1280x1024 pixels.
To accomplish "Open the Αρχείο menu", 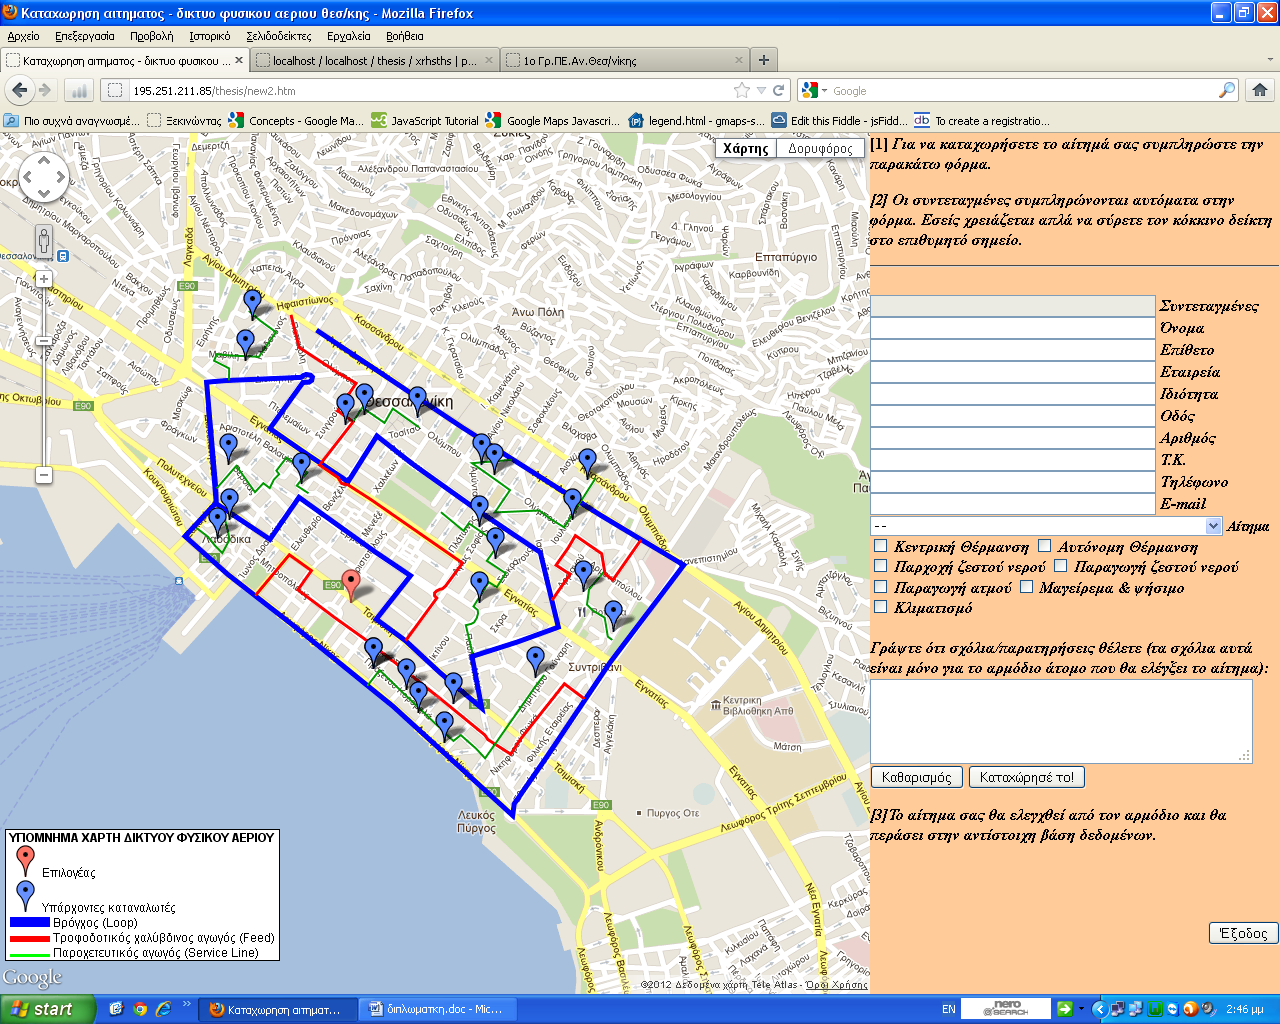I will click(23, 36).
